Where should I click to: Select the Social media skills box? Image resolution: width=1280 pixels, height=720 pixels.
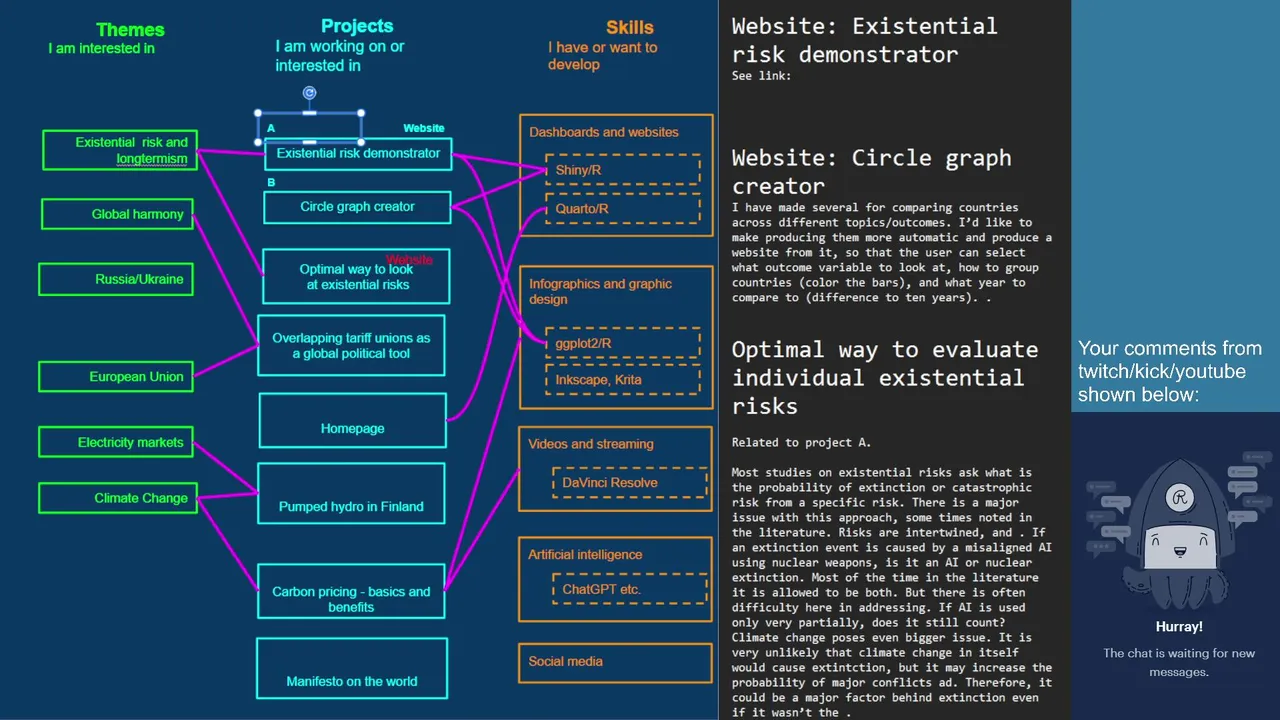pos(616,662)
